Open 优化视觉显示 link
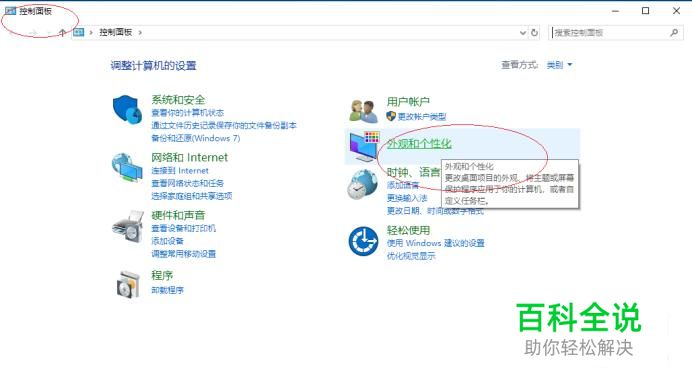 point(411,256)
